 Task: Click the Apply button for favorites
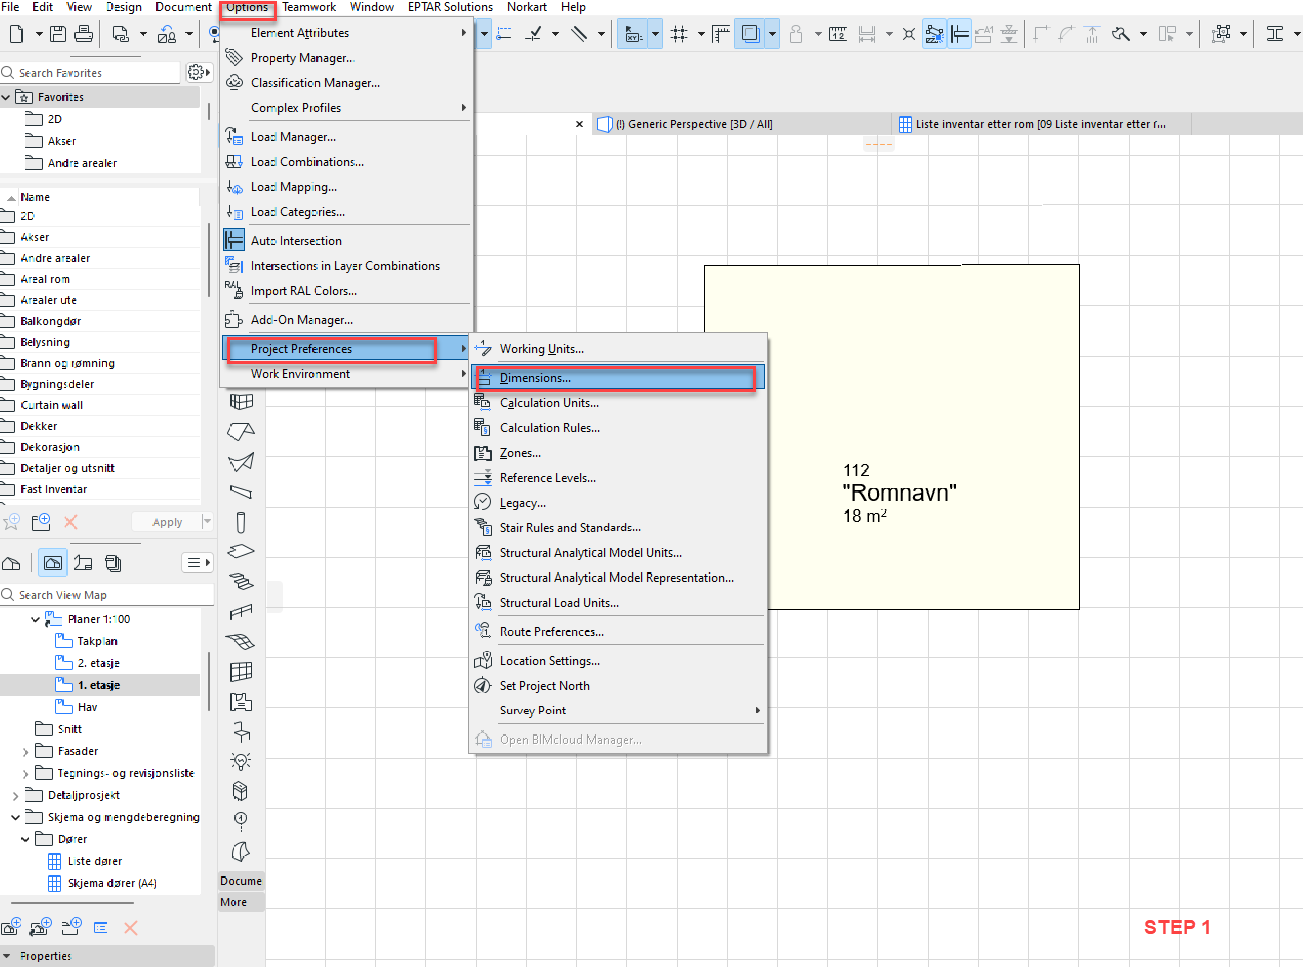click(167, 522)
